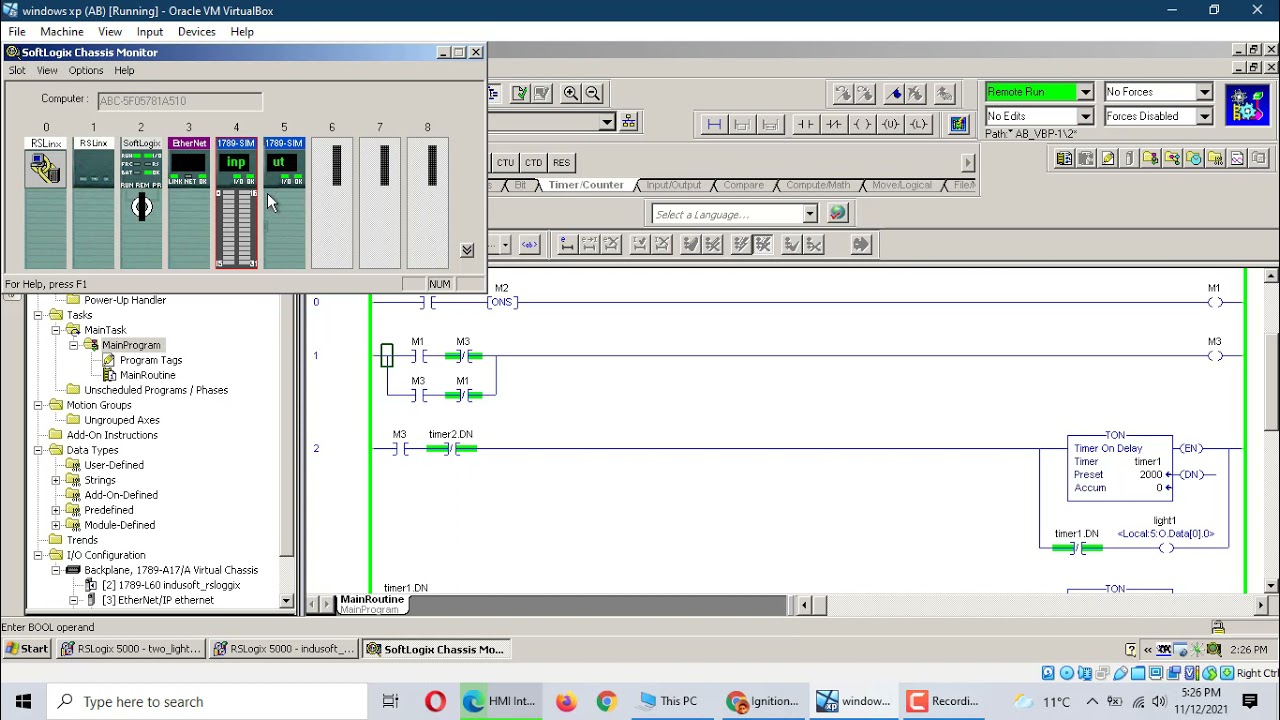Select the Trends folder
This screenshot has height=720, width=1280.
82,540
